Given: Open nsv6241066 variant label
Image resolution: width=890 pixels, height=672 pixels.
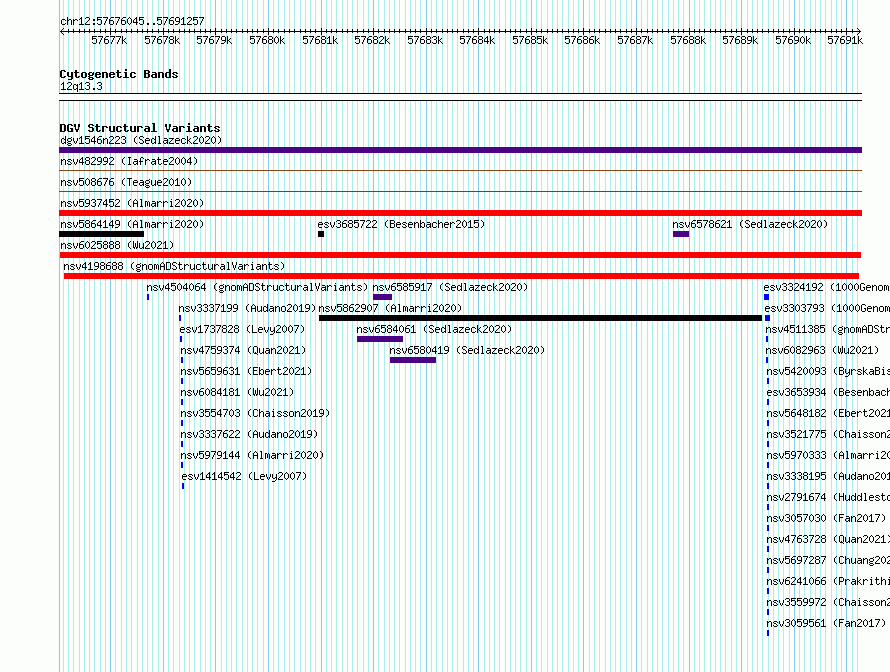Looking at the screenshot, I should coord(828,581).
